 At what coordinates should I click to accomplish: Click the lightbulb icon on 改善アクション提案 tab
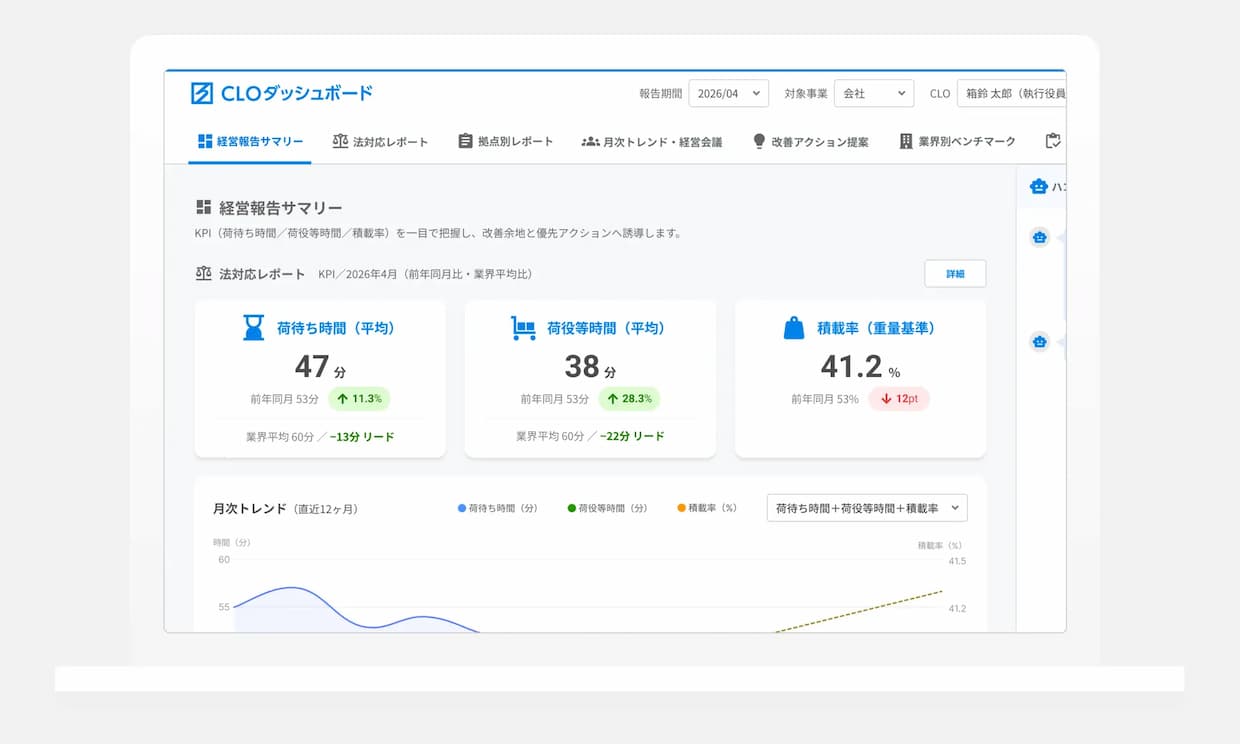click(x=759, y=141)
